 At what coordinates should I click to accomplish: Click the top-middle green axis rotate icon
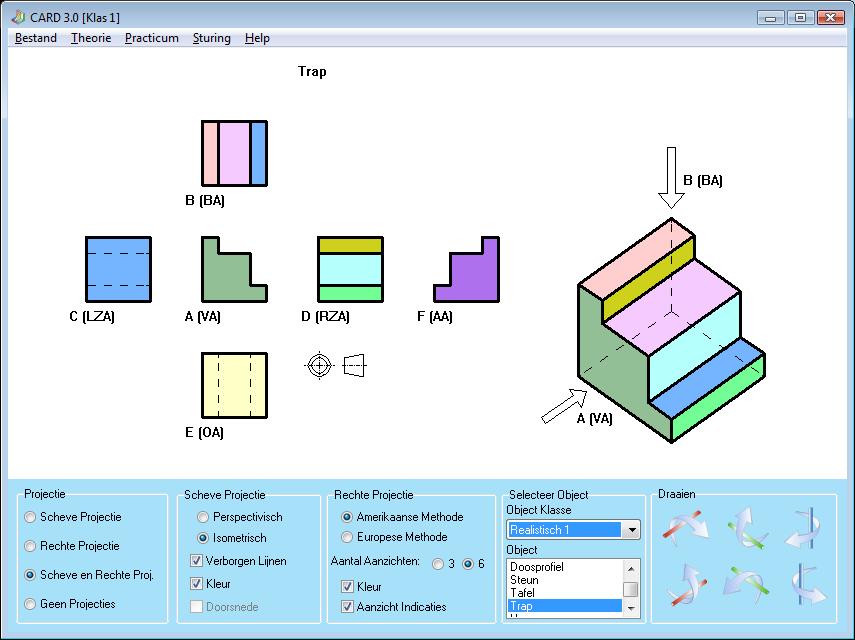click(x=744, y=527)
